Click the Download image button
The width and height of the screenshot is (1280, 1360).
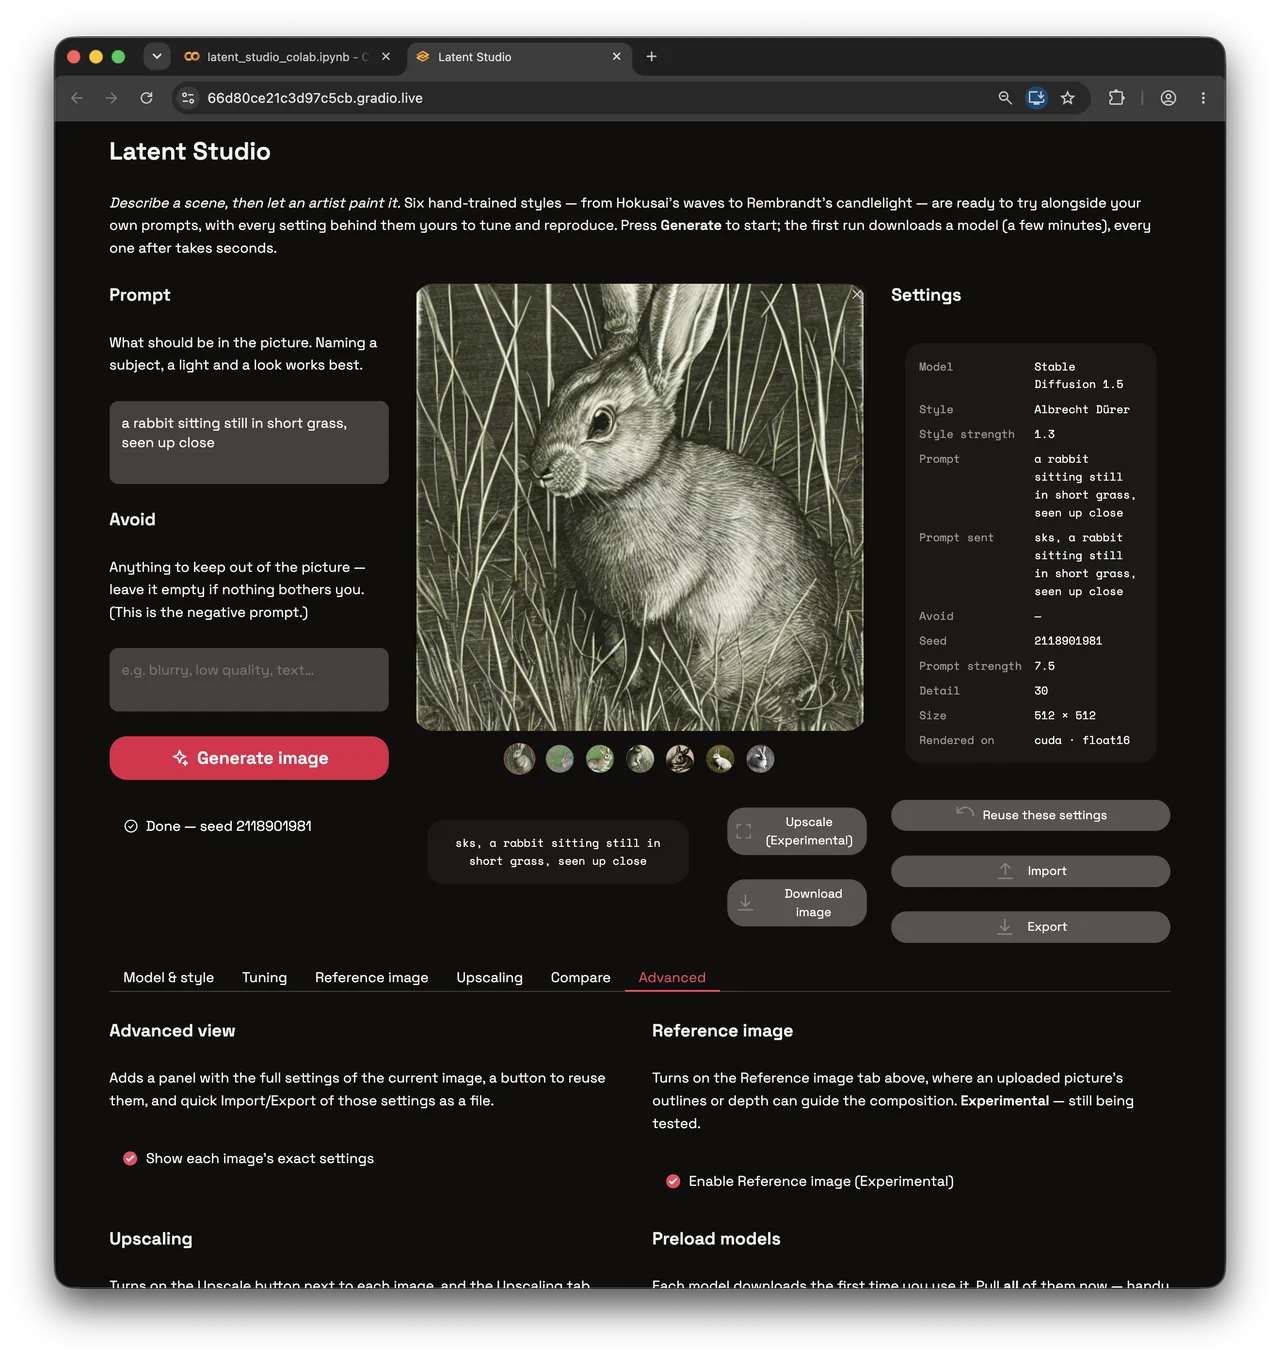click(797, 903)
